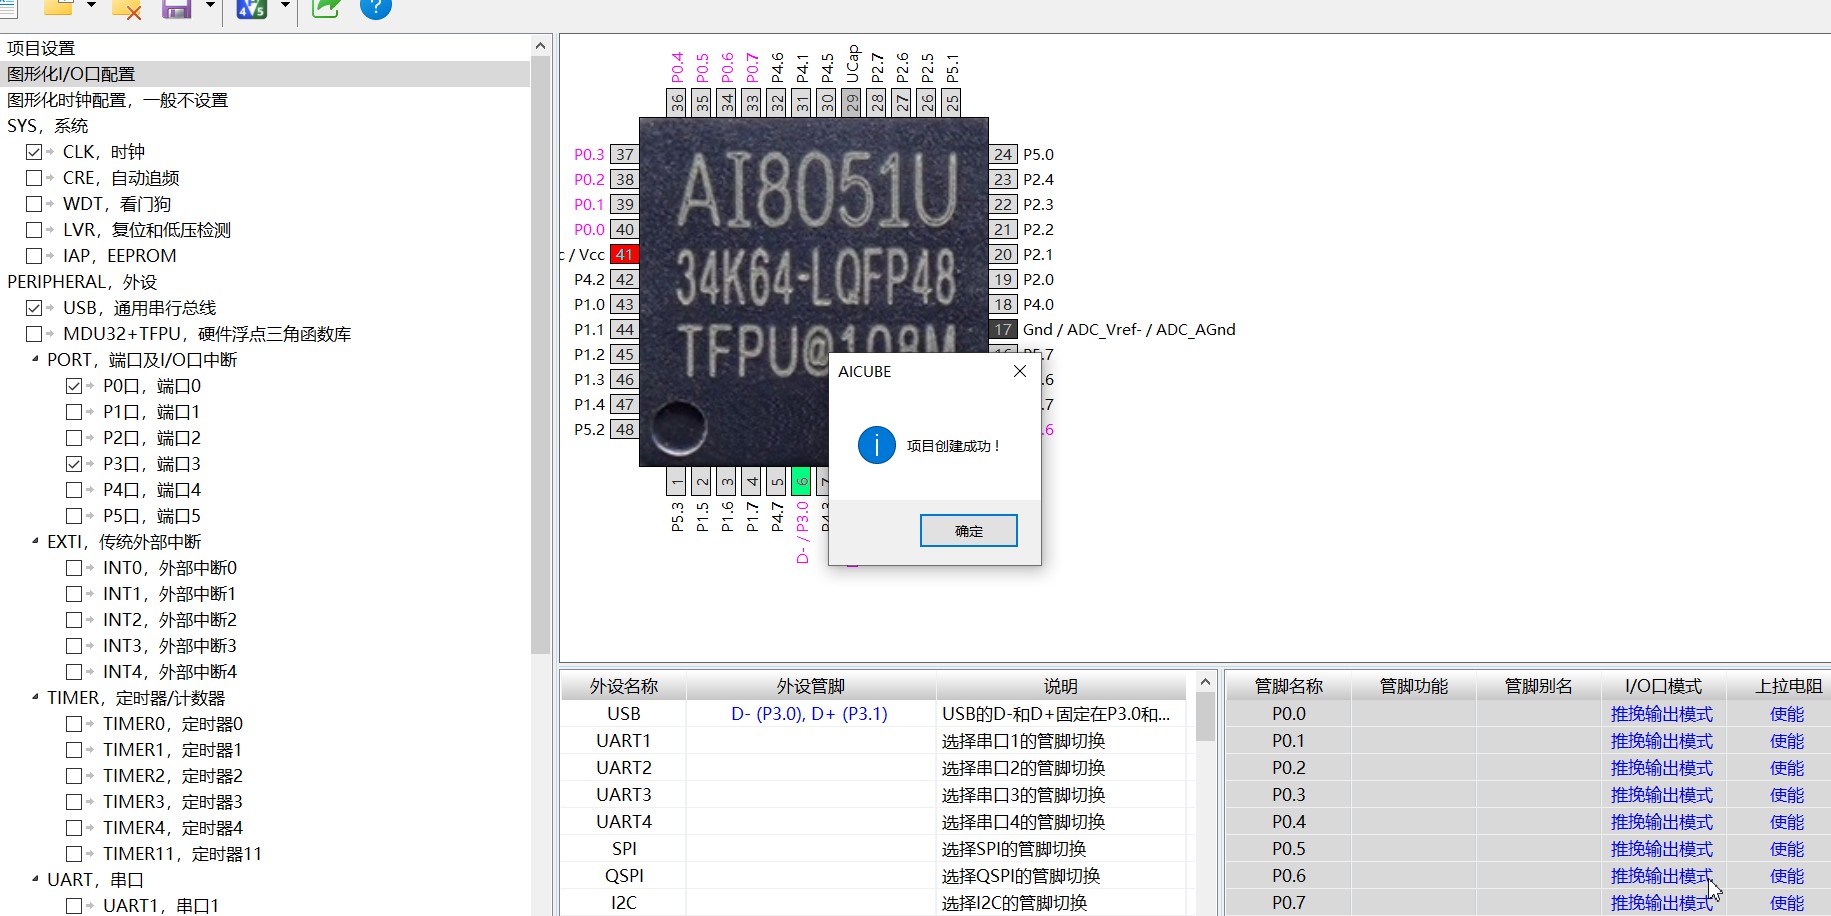Click 使能 pull-up resistor link for P0.7
1831x916 pixels.
(1786, 902)
